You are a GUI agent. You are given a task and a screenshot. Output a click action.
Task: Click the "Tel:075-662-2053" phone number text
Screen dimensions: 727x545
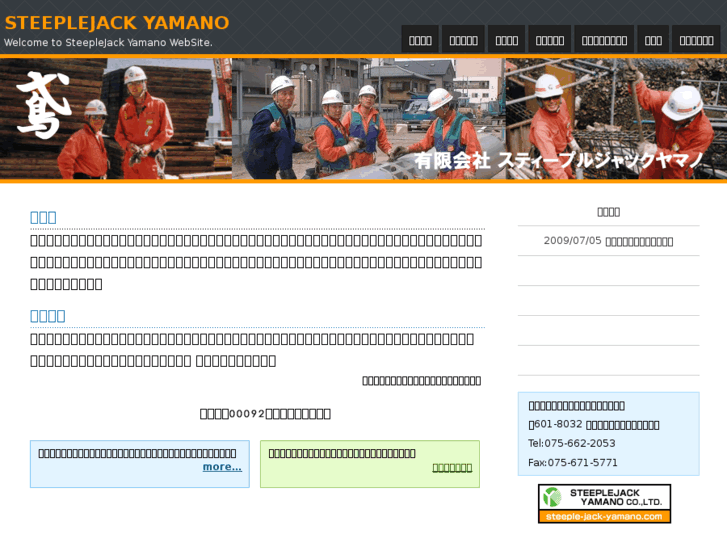[571, 443]
